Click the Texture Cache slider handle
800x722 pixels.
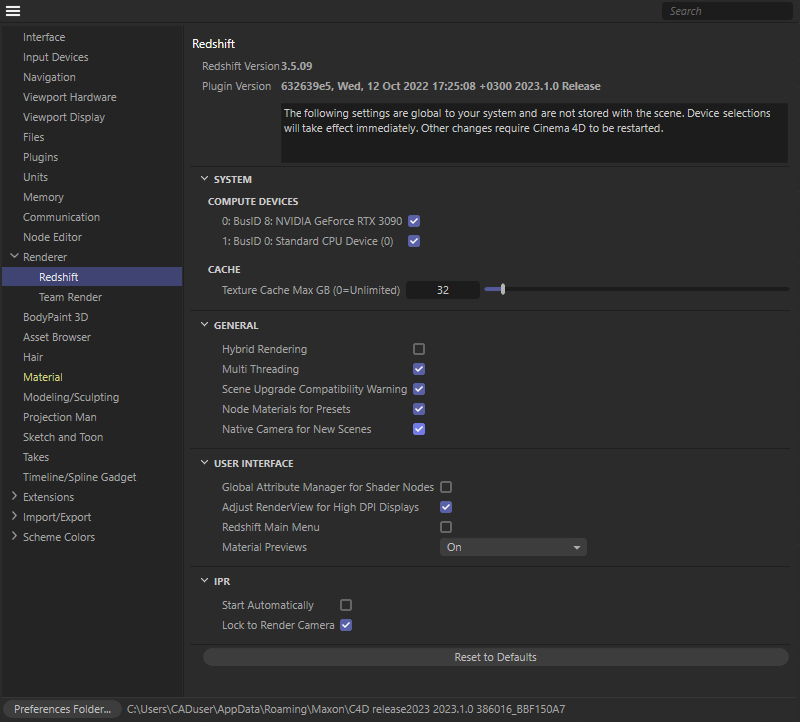[x=503, y=289]
